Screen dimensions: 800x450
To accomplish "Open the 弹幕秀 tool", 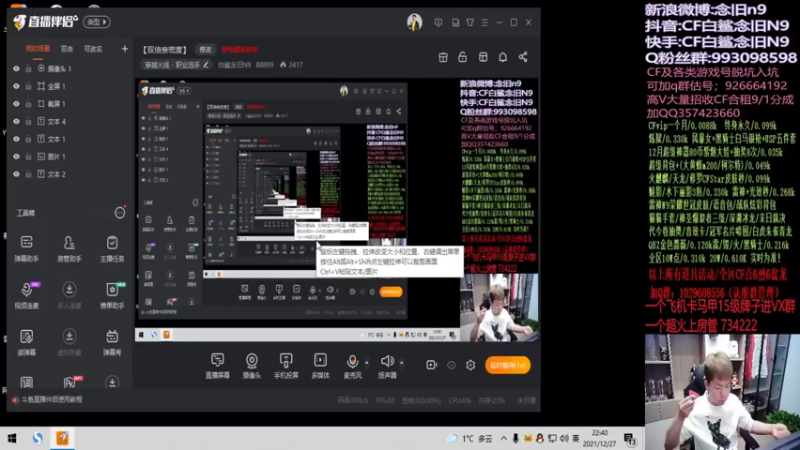I will pyautogui.click(x=112, y=342).
